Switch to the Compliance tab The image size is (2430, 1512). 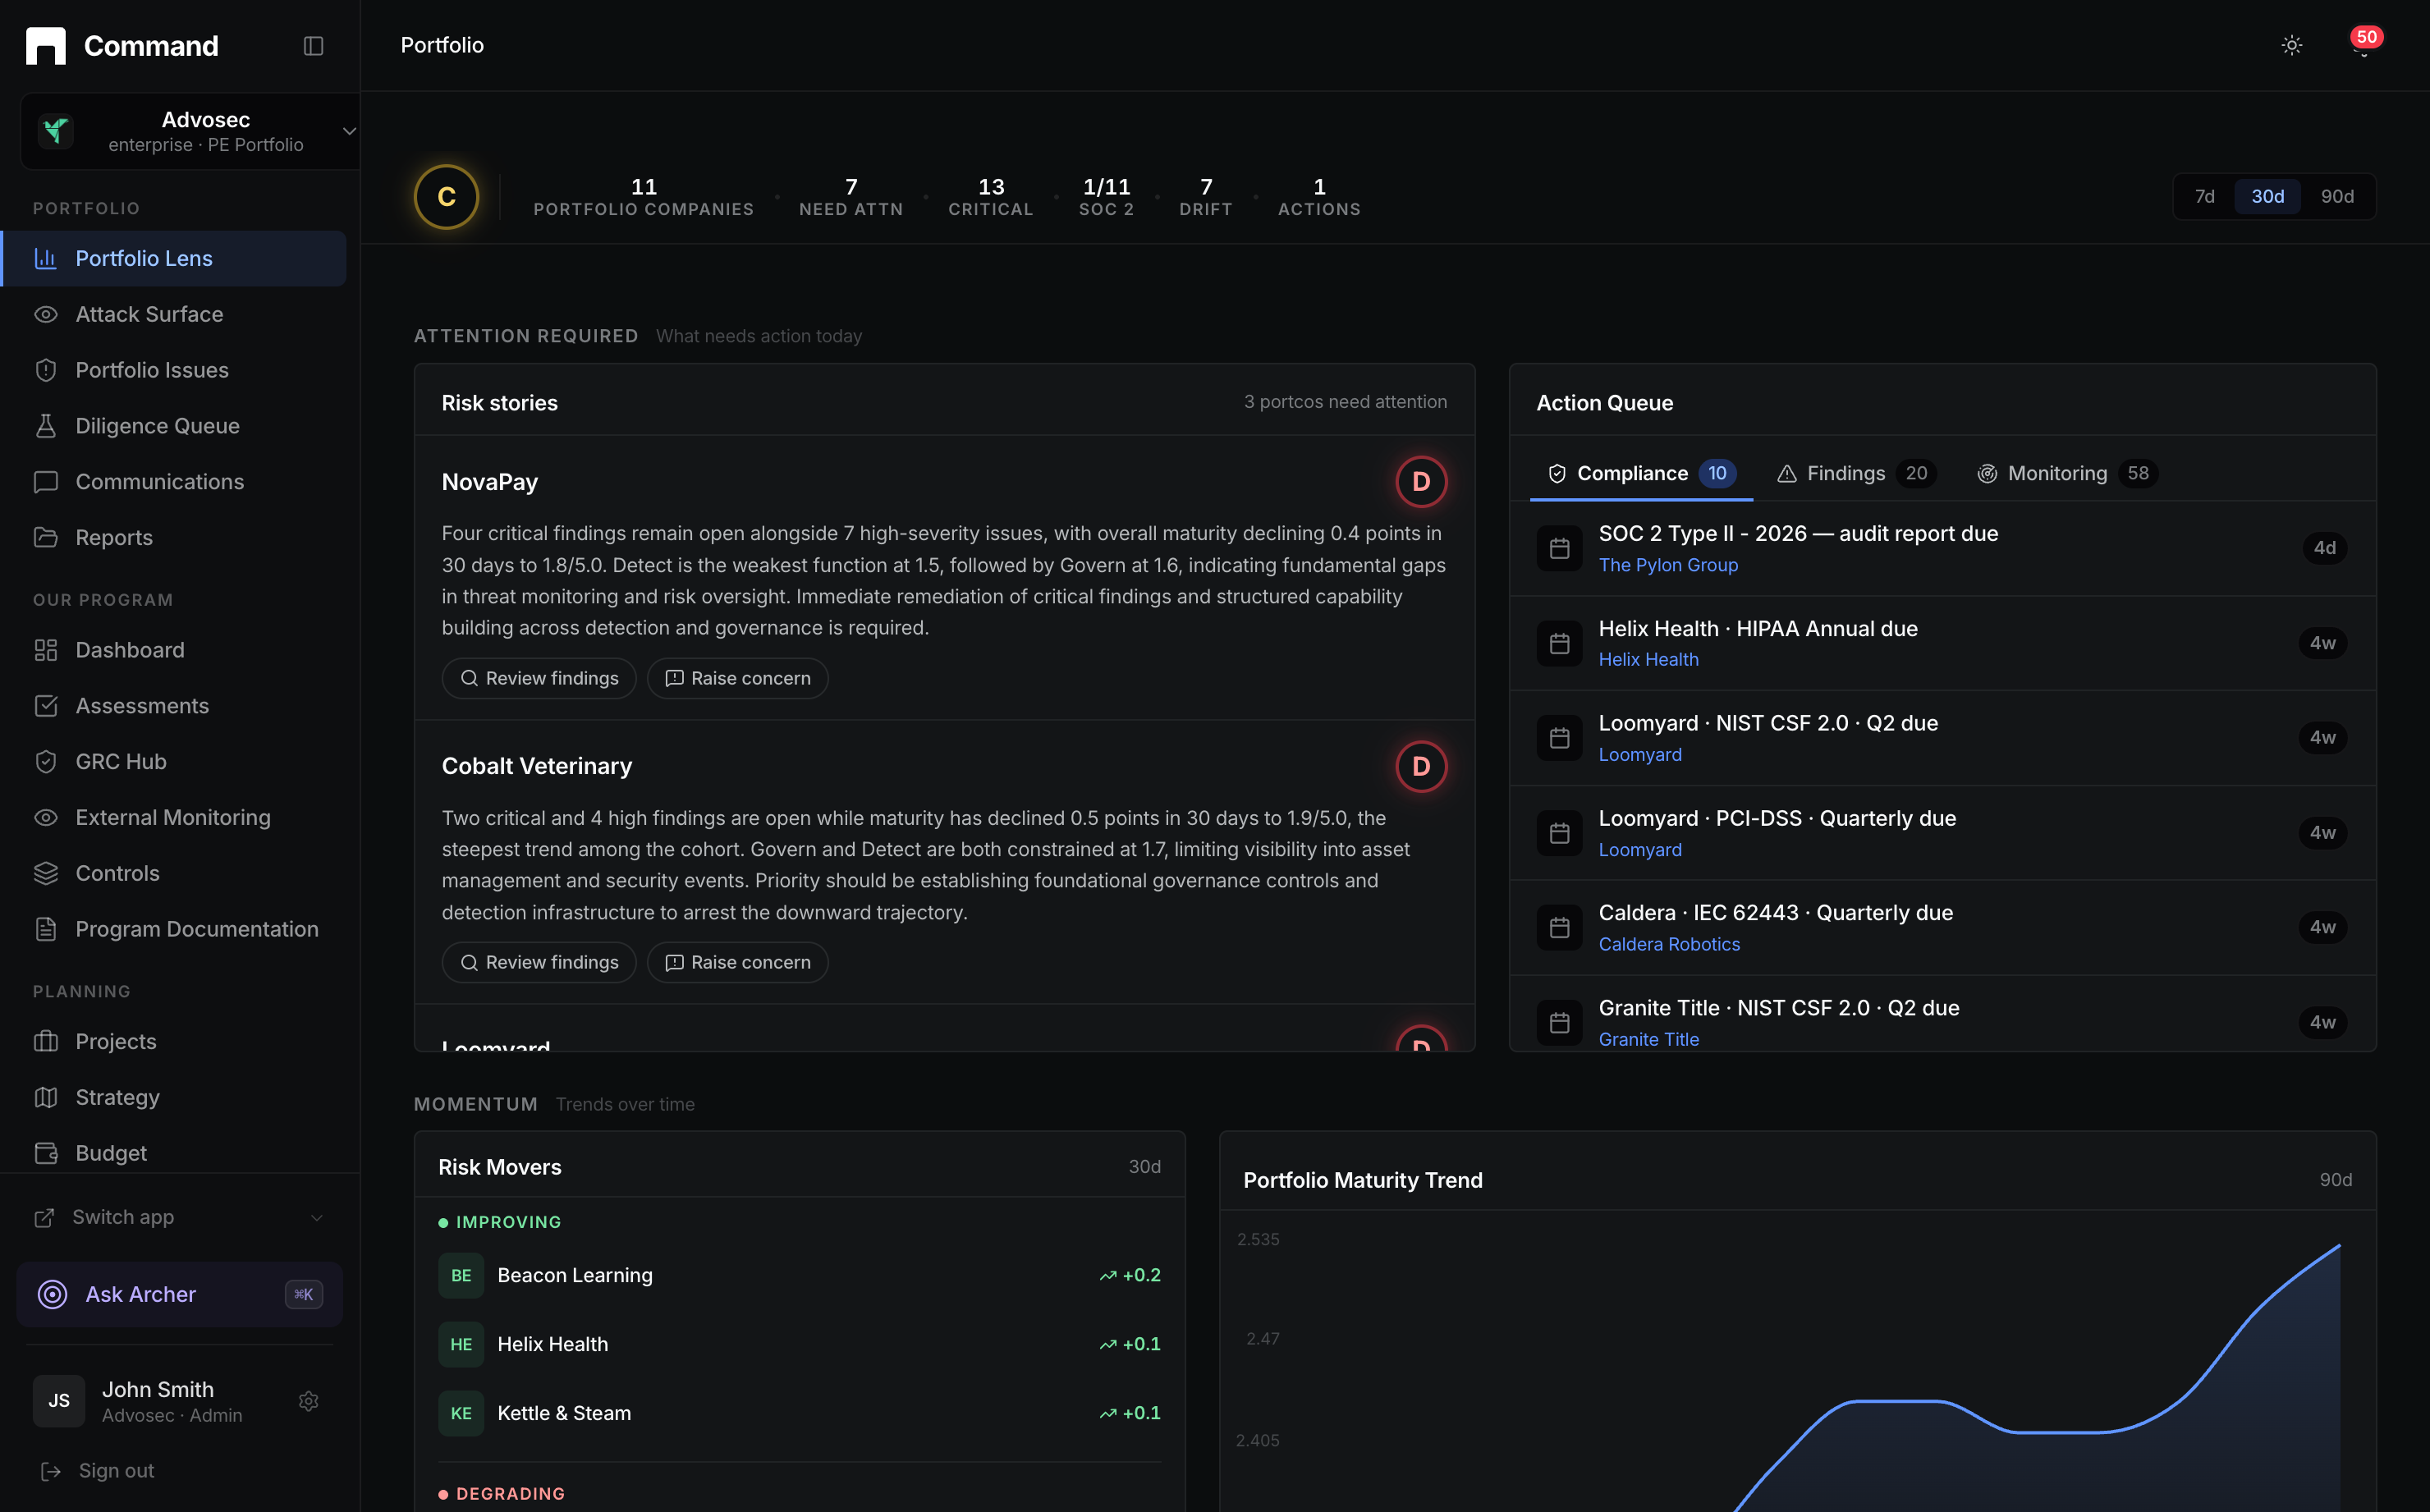pyautogui.click(x=1641, y=474)
